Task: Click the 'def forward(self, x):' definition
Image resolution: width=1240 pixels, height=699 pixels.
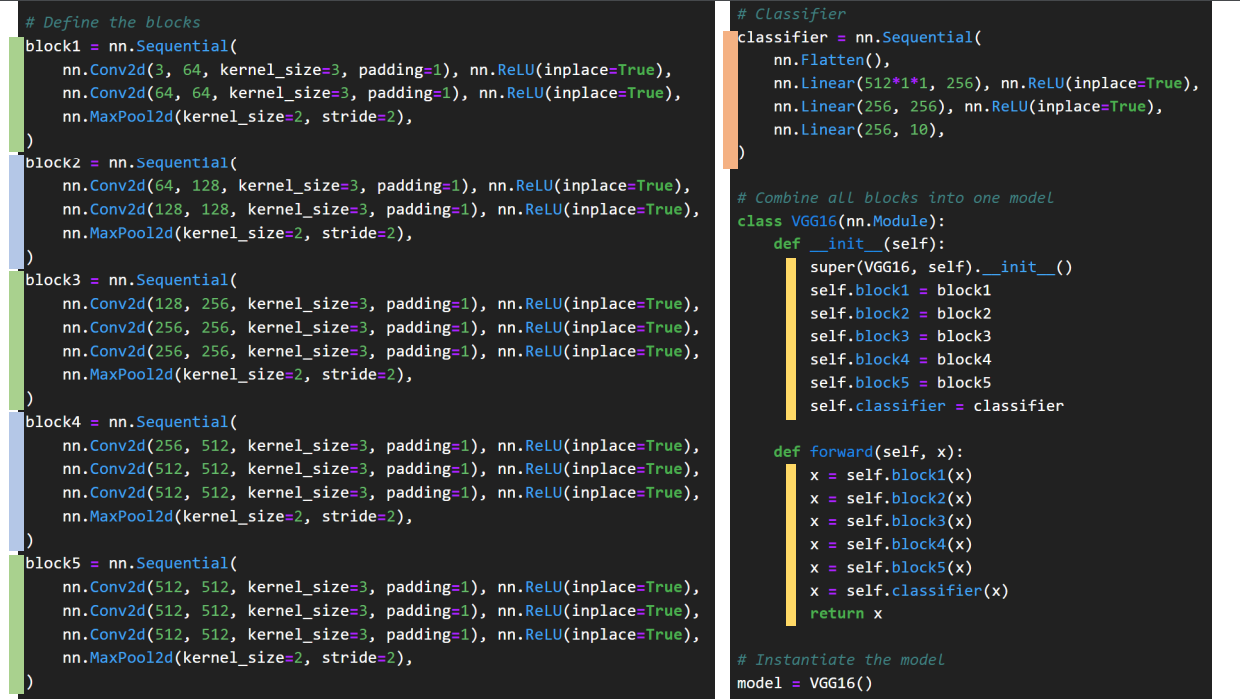Action: coord(868,452)
